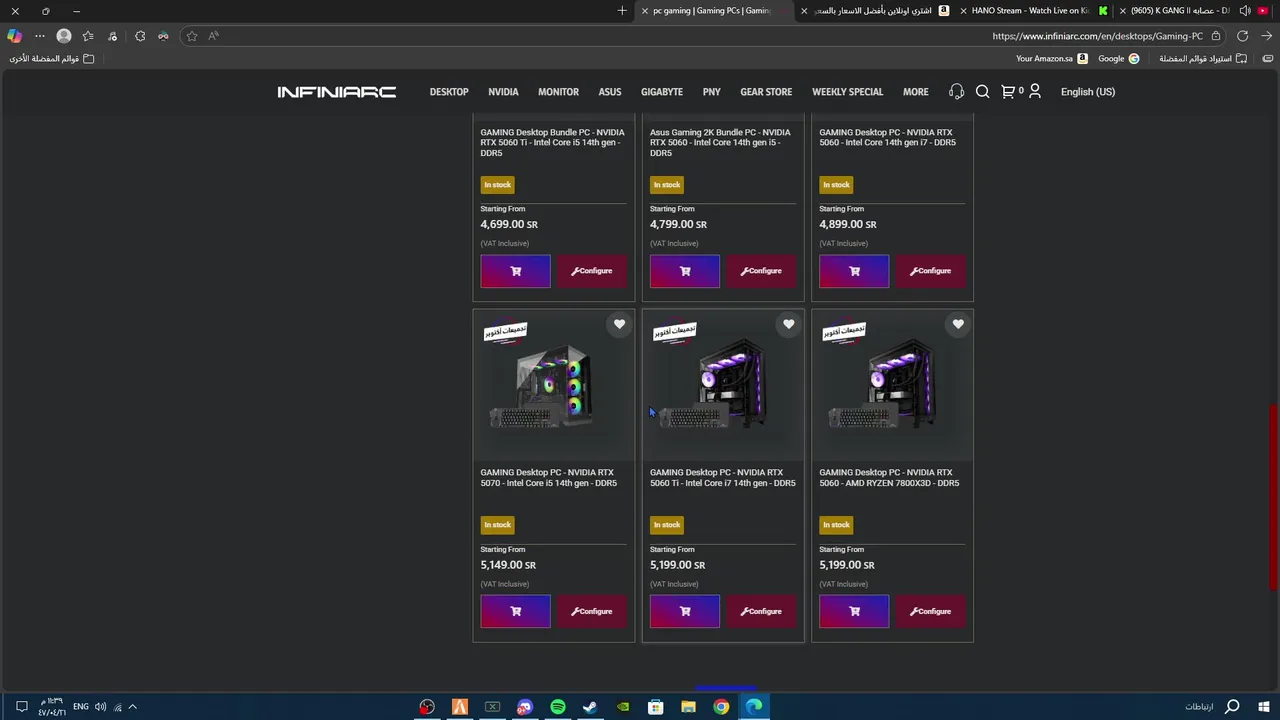Open site search magnifier icon

click(982, 92)
